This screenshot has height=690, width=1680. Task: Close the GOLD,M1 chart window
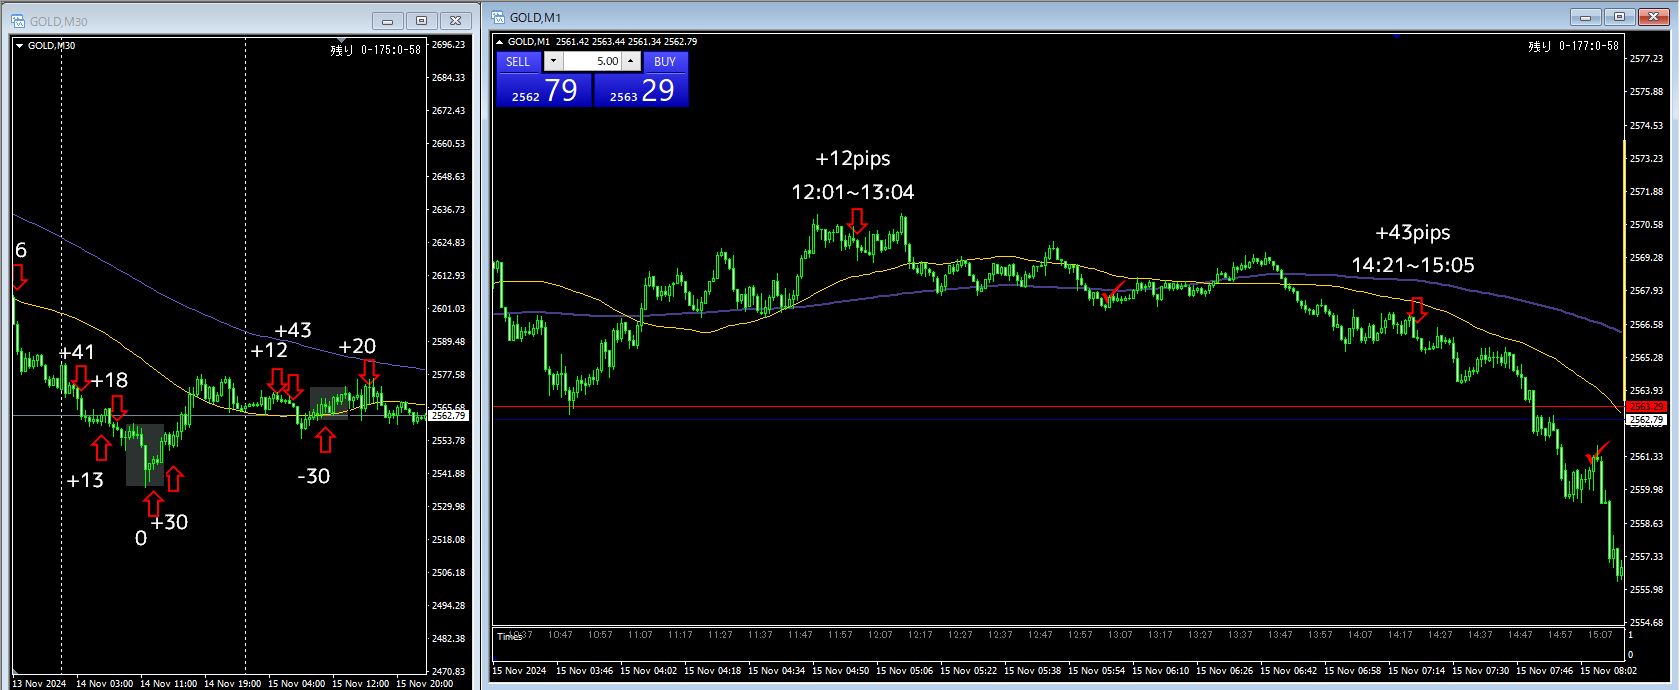click(x=1653, y=17)
